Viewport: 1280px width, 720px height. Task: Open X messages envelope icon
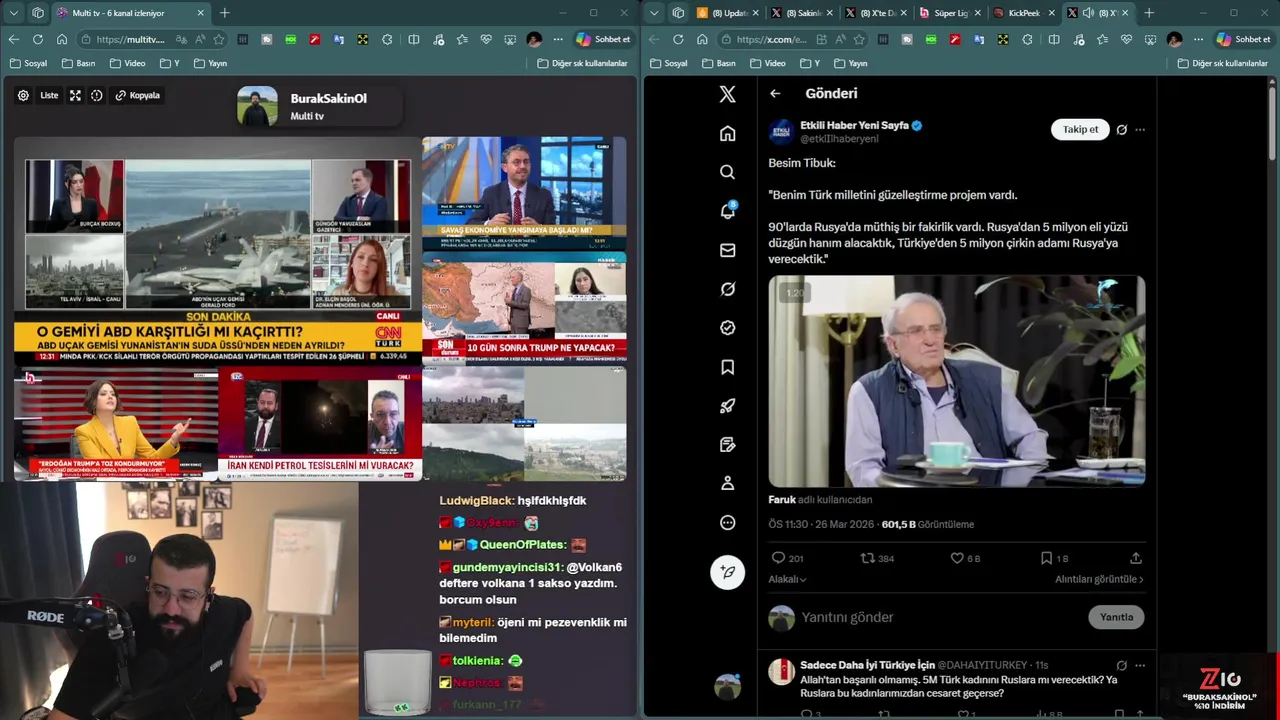pyautogui.click(x=727, y=250)
